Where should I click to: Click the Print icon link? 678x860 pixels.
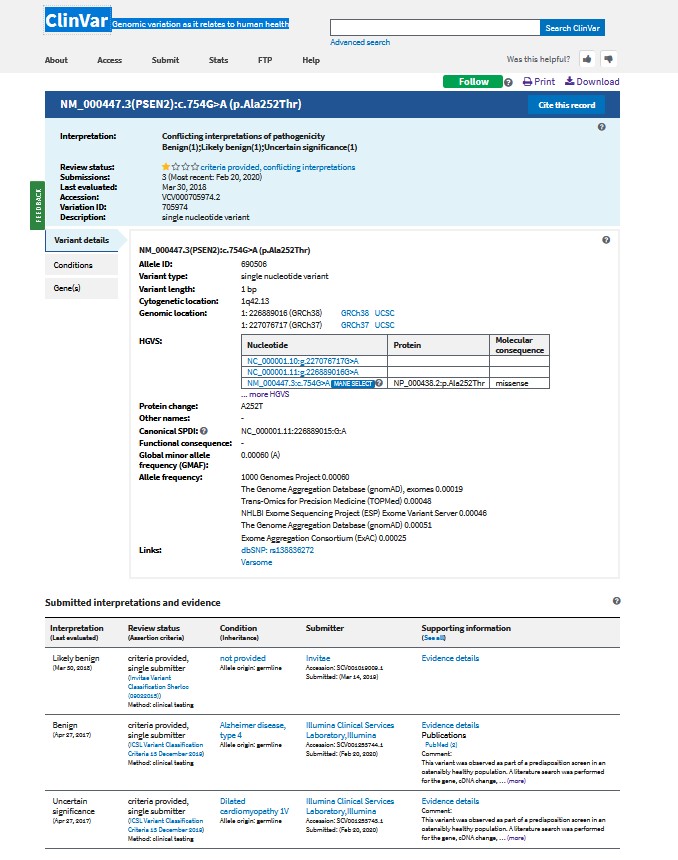pos(539,82)
